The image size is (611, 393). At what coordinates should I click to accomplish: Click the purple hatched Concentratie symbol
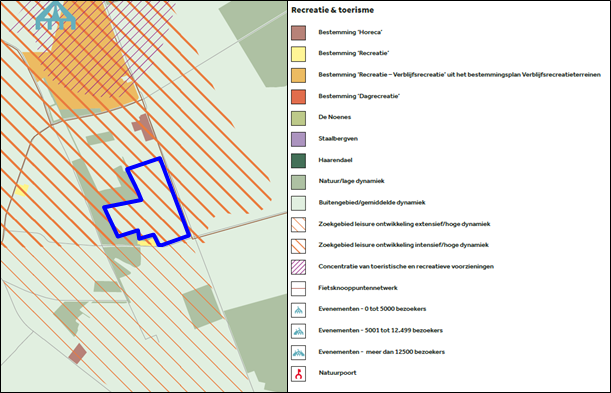point(298,267)
